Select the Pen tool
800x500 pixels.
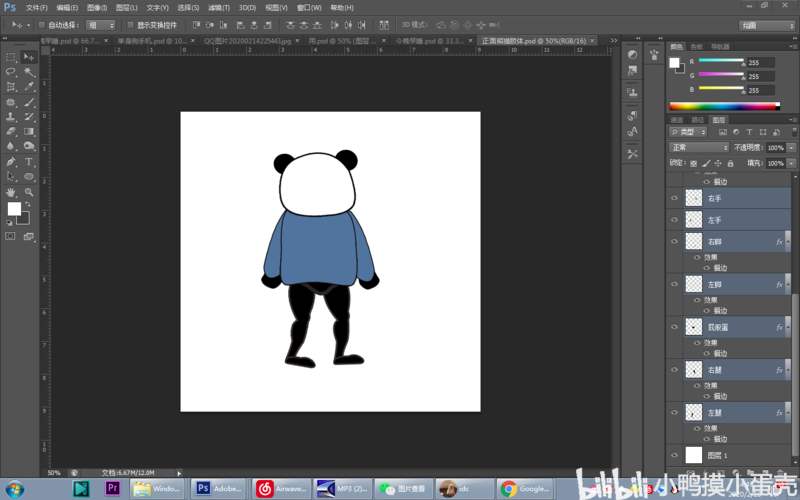click(11, 162)
